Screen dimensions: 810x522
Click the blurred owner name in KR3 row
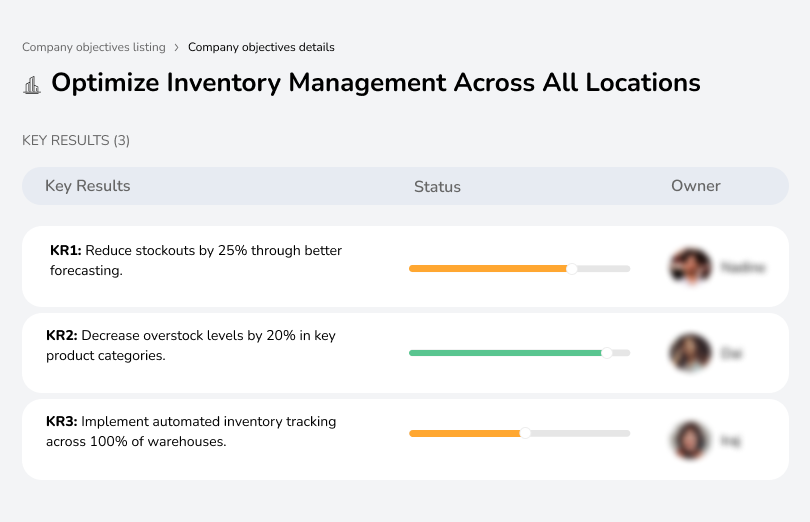tap(730, 441)
